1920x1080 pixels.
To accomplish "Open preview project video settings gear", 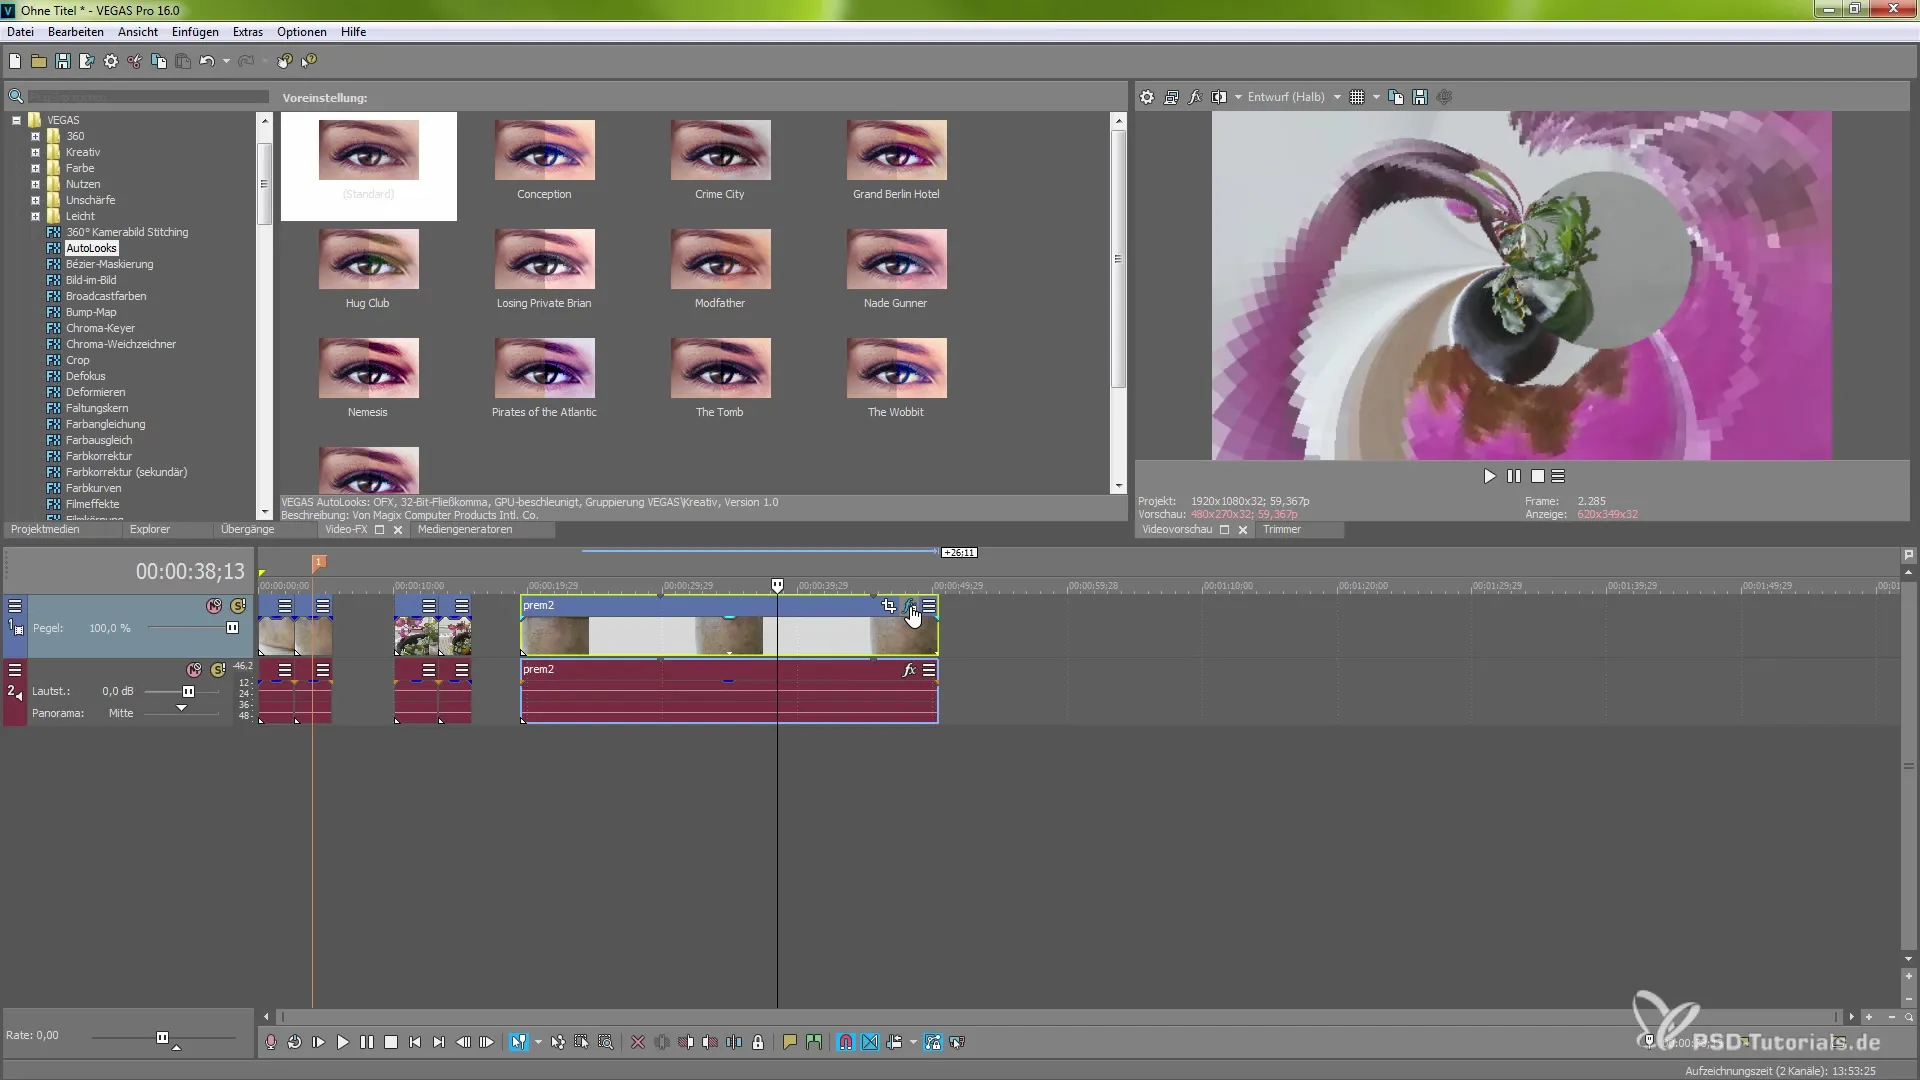I will coord(1147,97).
